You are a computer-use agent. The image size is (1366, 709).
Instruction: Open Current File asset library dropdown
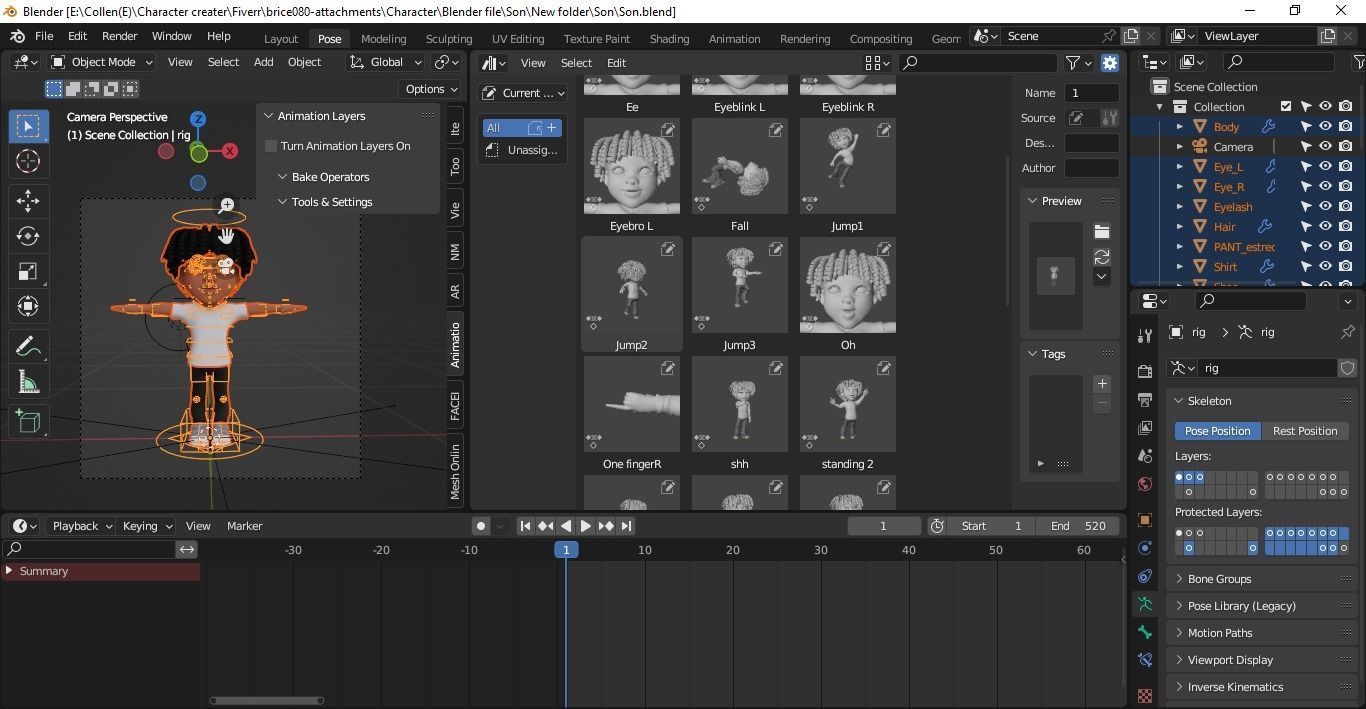tap(523, 93)
